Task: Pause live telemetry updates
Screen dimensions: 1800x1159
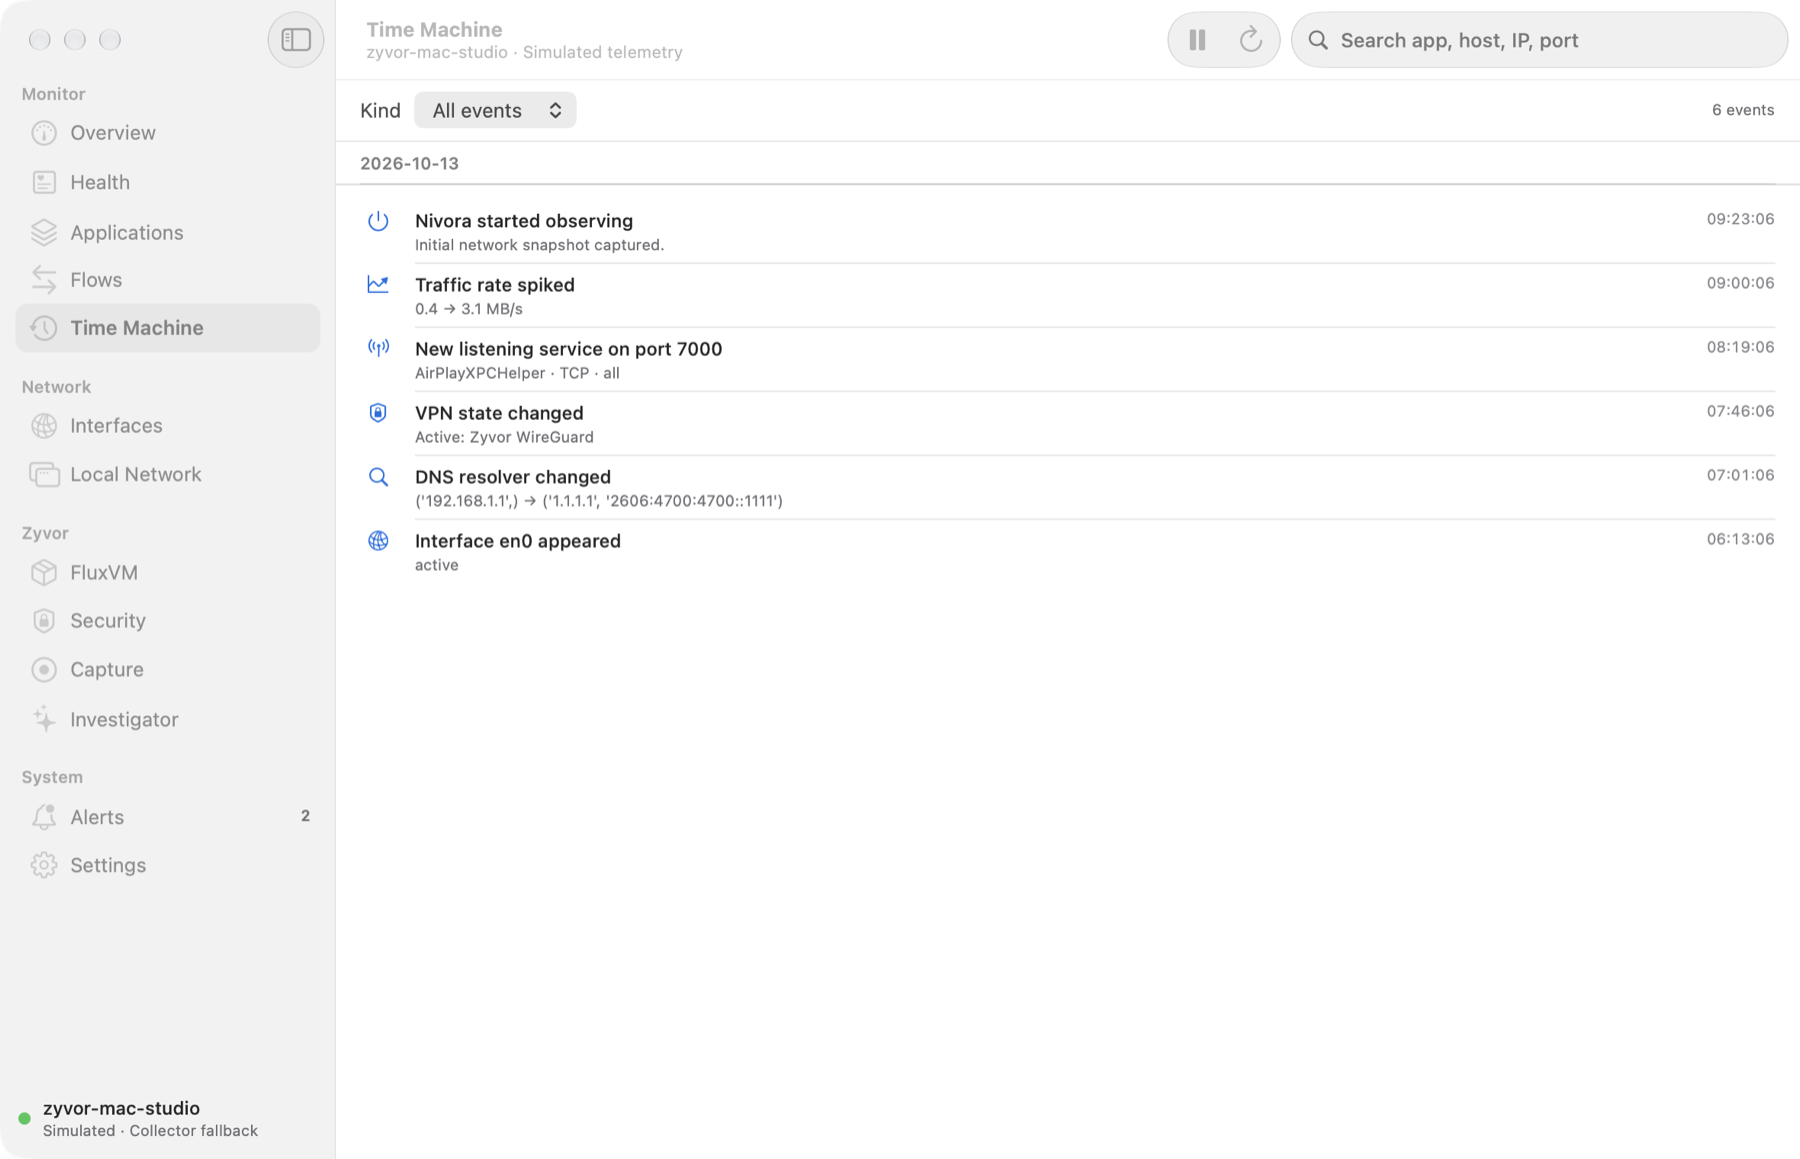Action: [1197, 40]
